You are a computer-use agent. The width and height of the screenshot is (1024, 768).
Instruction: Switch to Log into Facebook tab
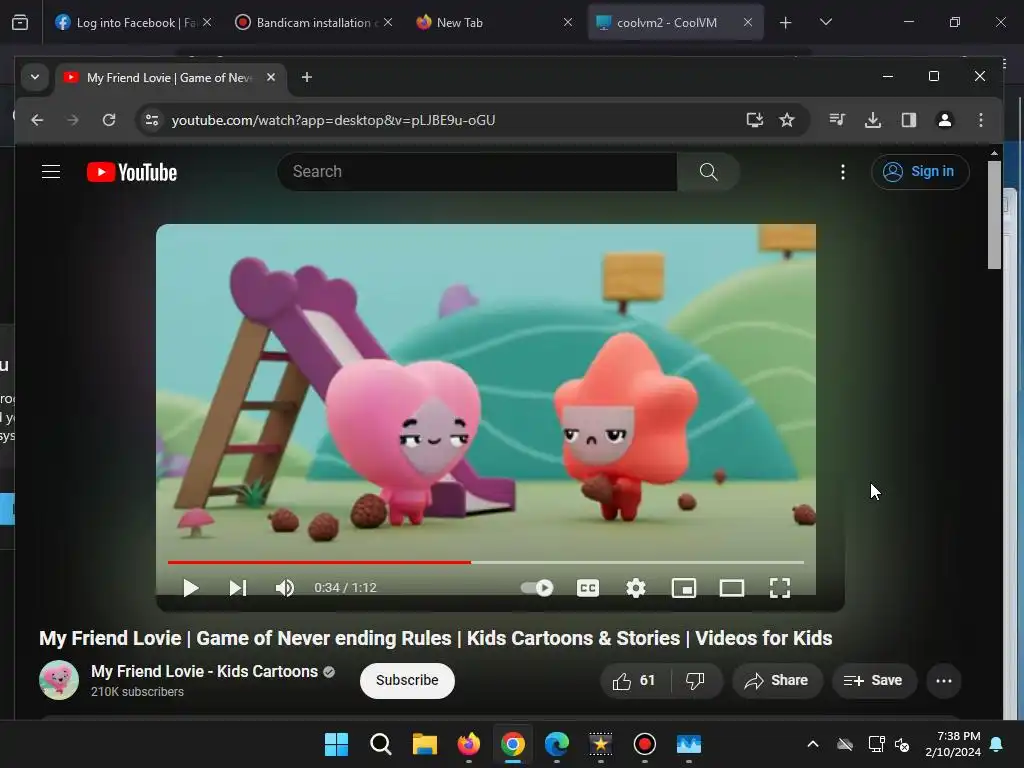pyautogui.click(x=134, y=22)
